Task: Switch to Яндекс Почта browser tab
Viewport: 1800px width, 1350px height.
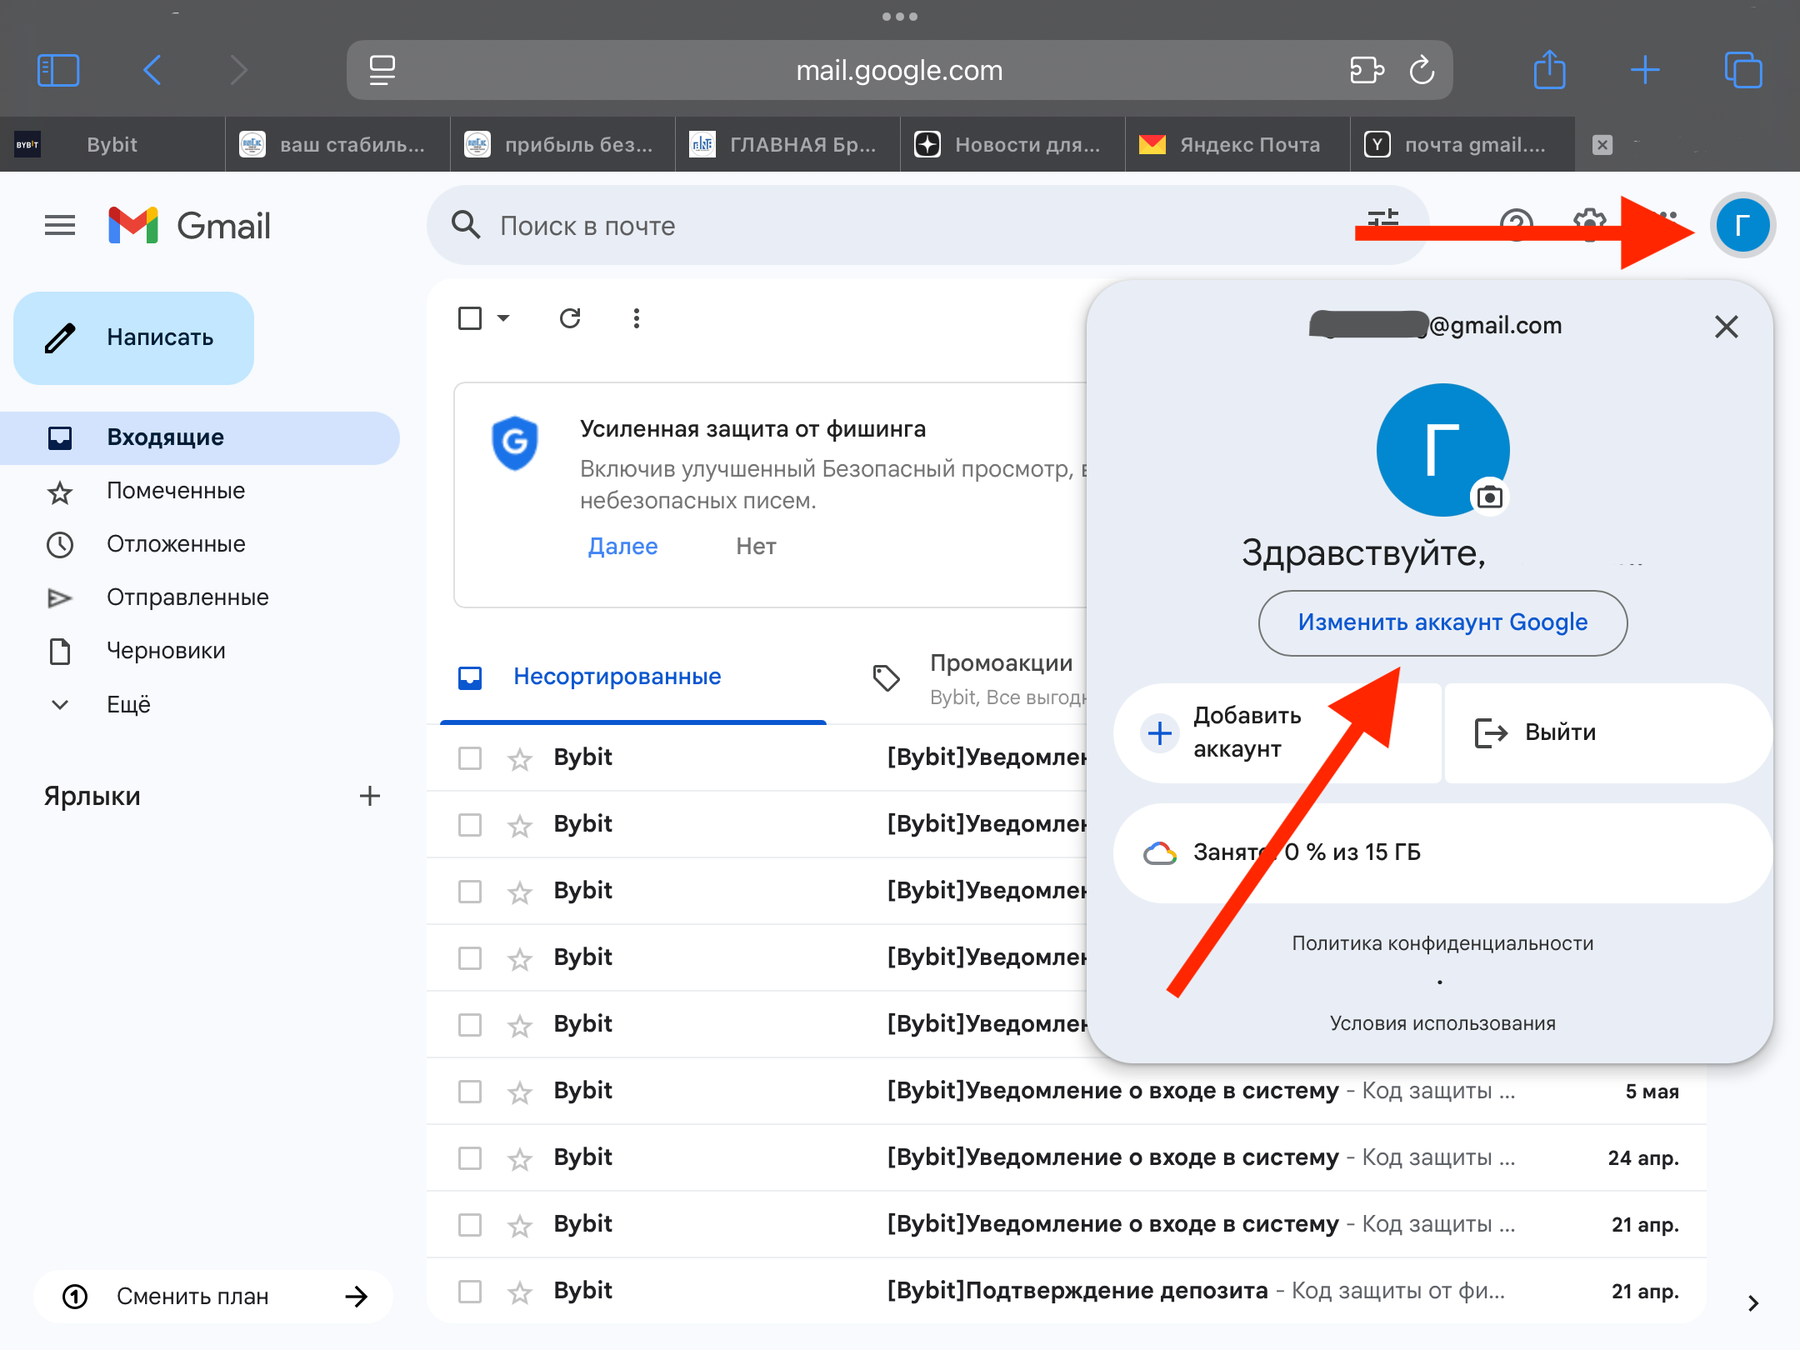Action: pyautogui.click(x=1238, y=145)
